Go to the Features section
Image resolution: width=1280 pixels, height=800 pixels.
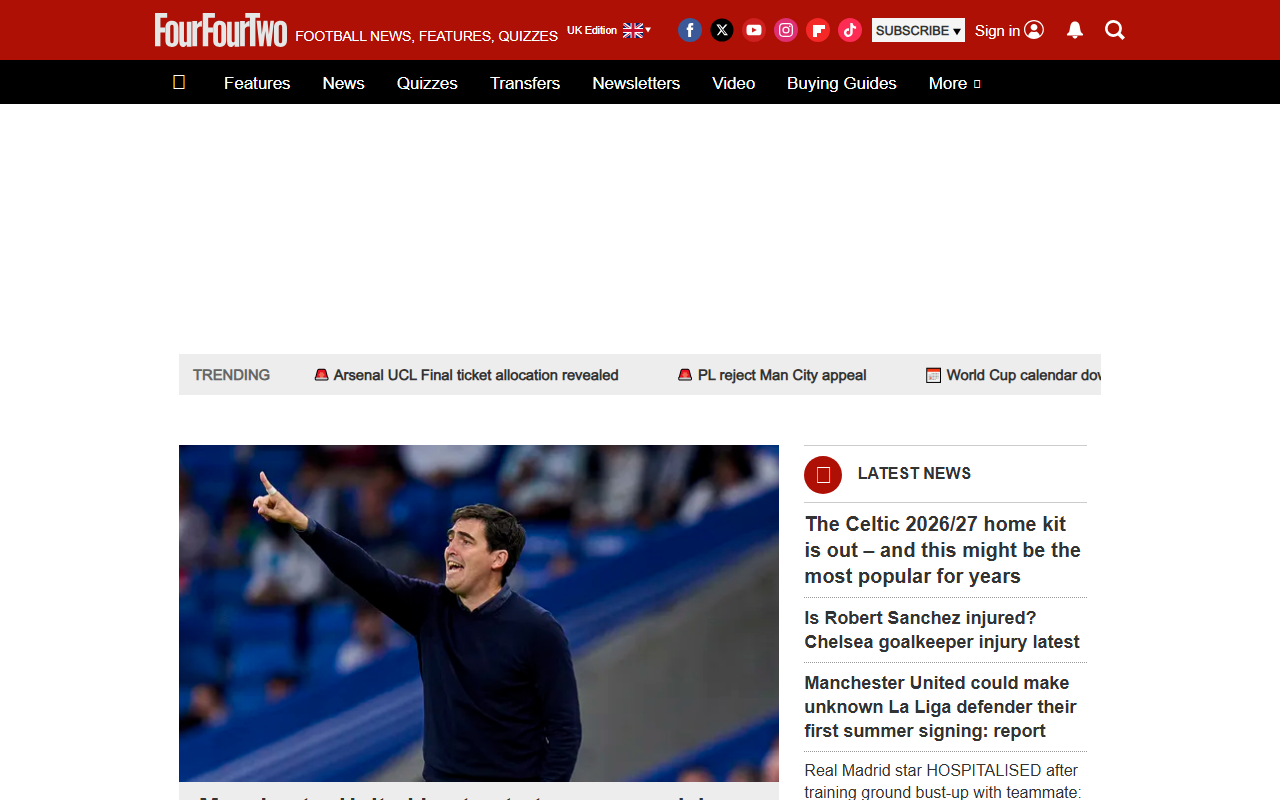click(x=257, y=83)
